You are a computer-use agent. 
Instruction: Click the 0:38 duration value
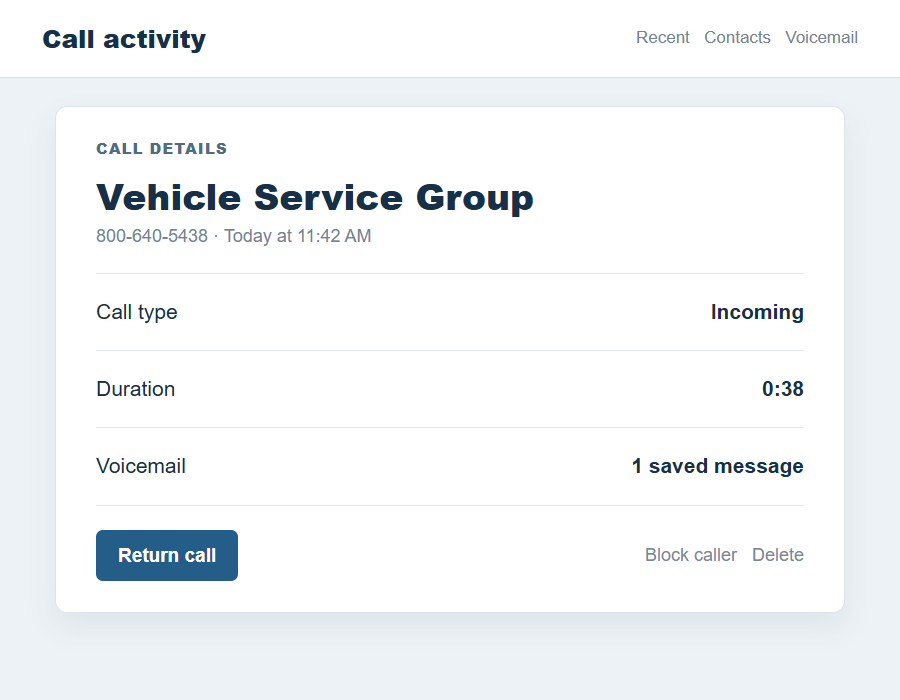782,389
